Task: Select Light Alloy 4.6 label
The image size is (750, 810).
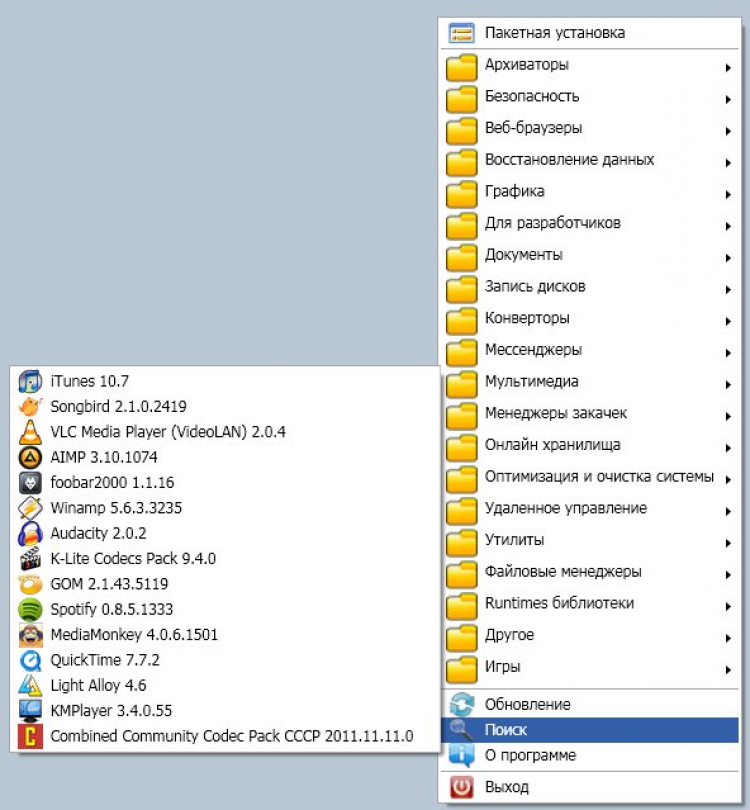Action: [99, 685]
